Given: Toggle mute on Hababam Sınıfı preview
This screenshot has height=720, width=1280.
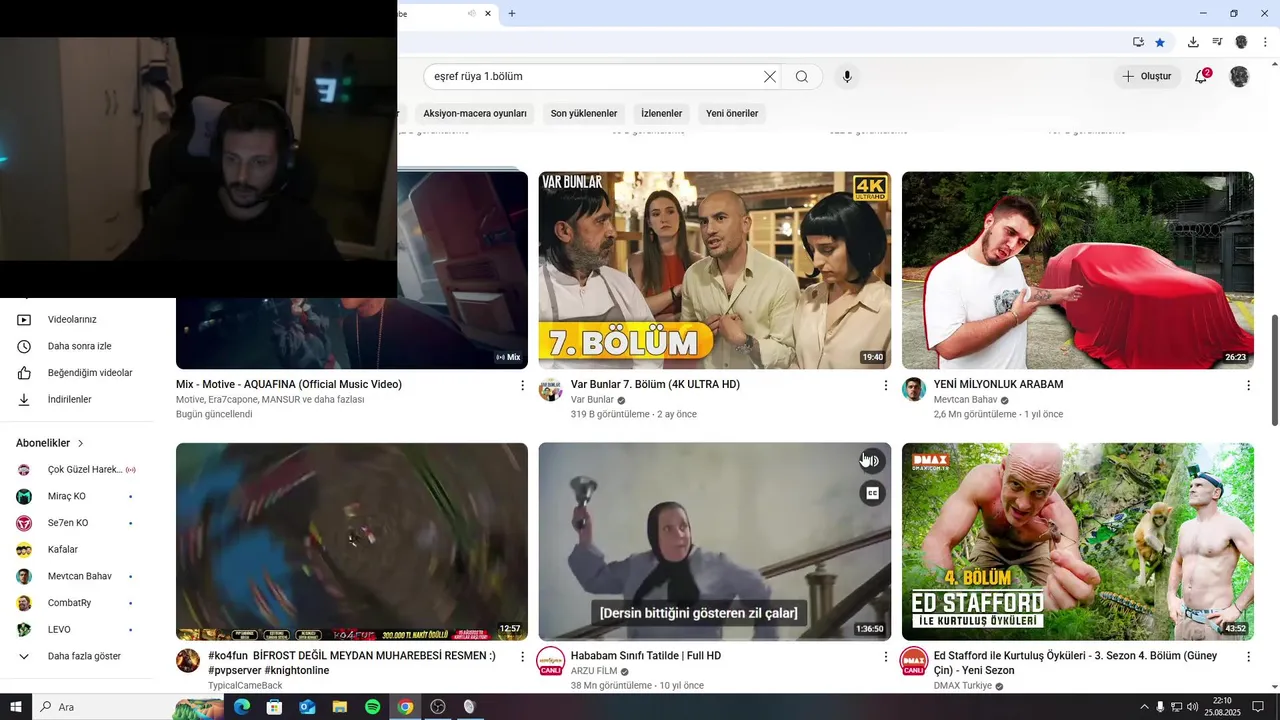Looking at the screenshot, I should pos(872,461).
